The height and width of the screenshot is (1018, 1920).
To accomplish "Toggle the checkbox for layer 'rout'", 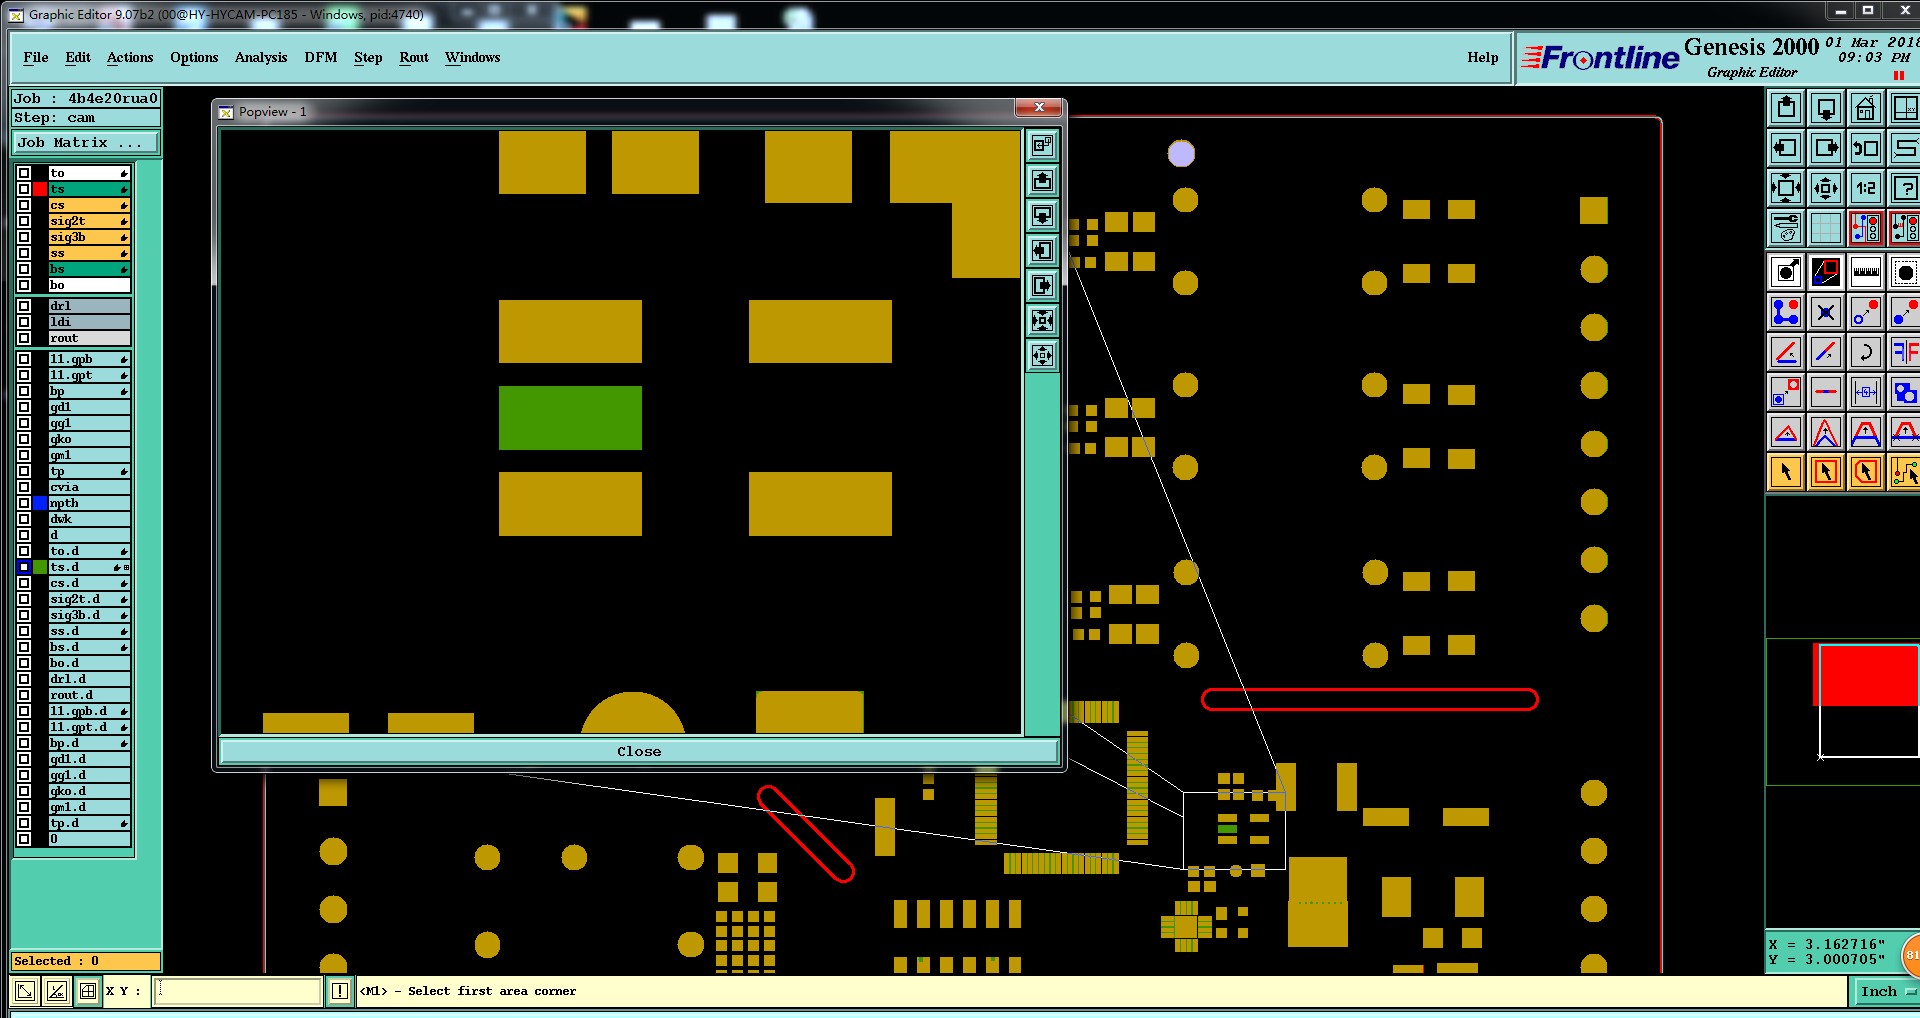I will (24, 338).
